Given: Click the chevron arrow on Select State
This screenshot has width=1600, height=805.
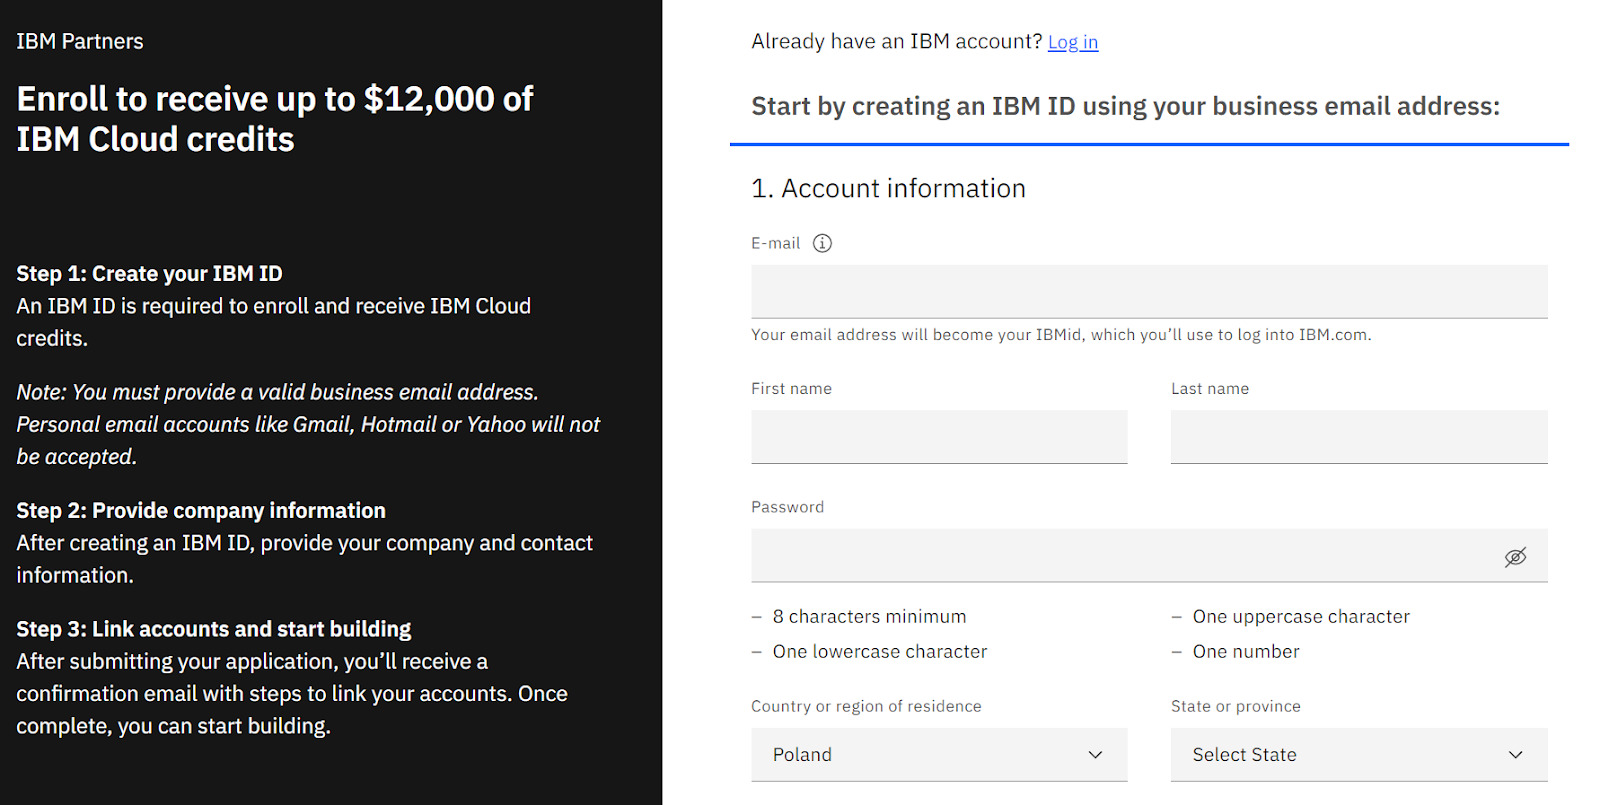Looking at the screenshot, I should point(1515,755).
